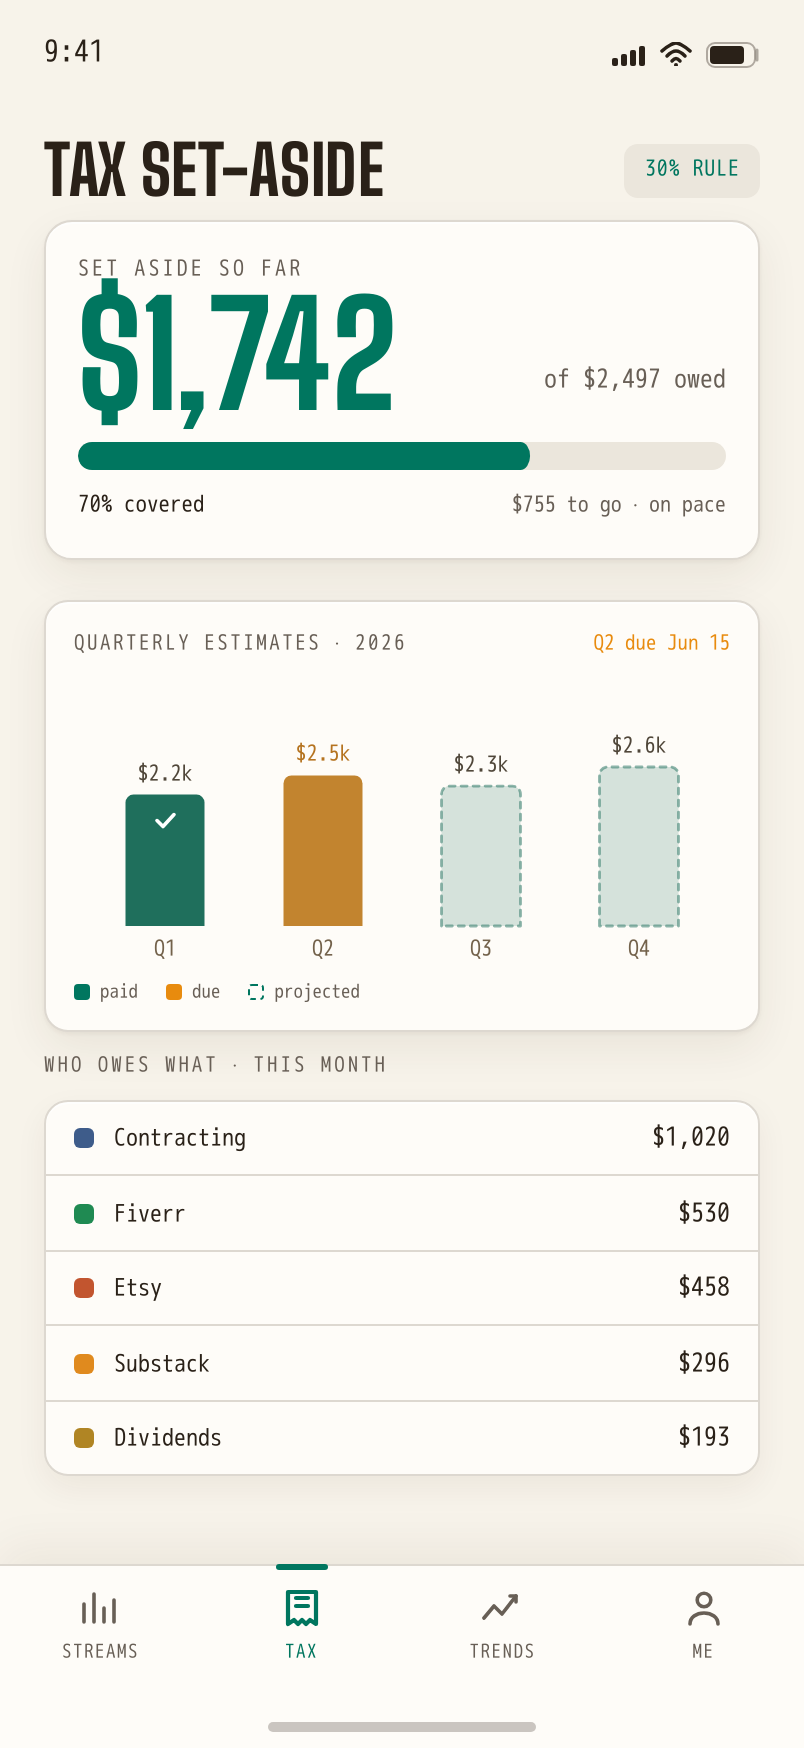
Task: Expand the Dividends row
Action: 402,1438
